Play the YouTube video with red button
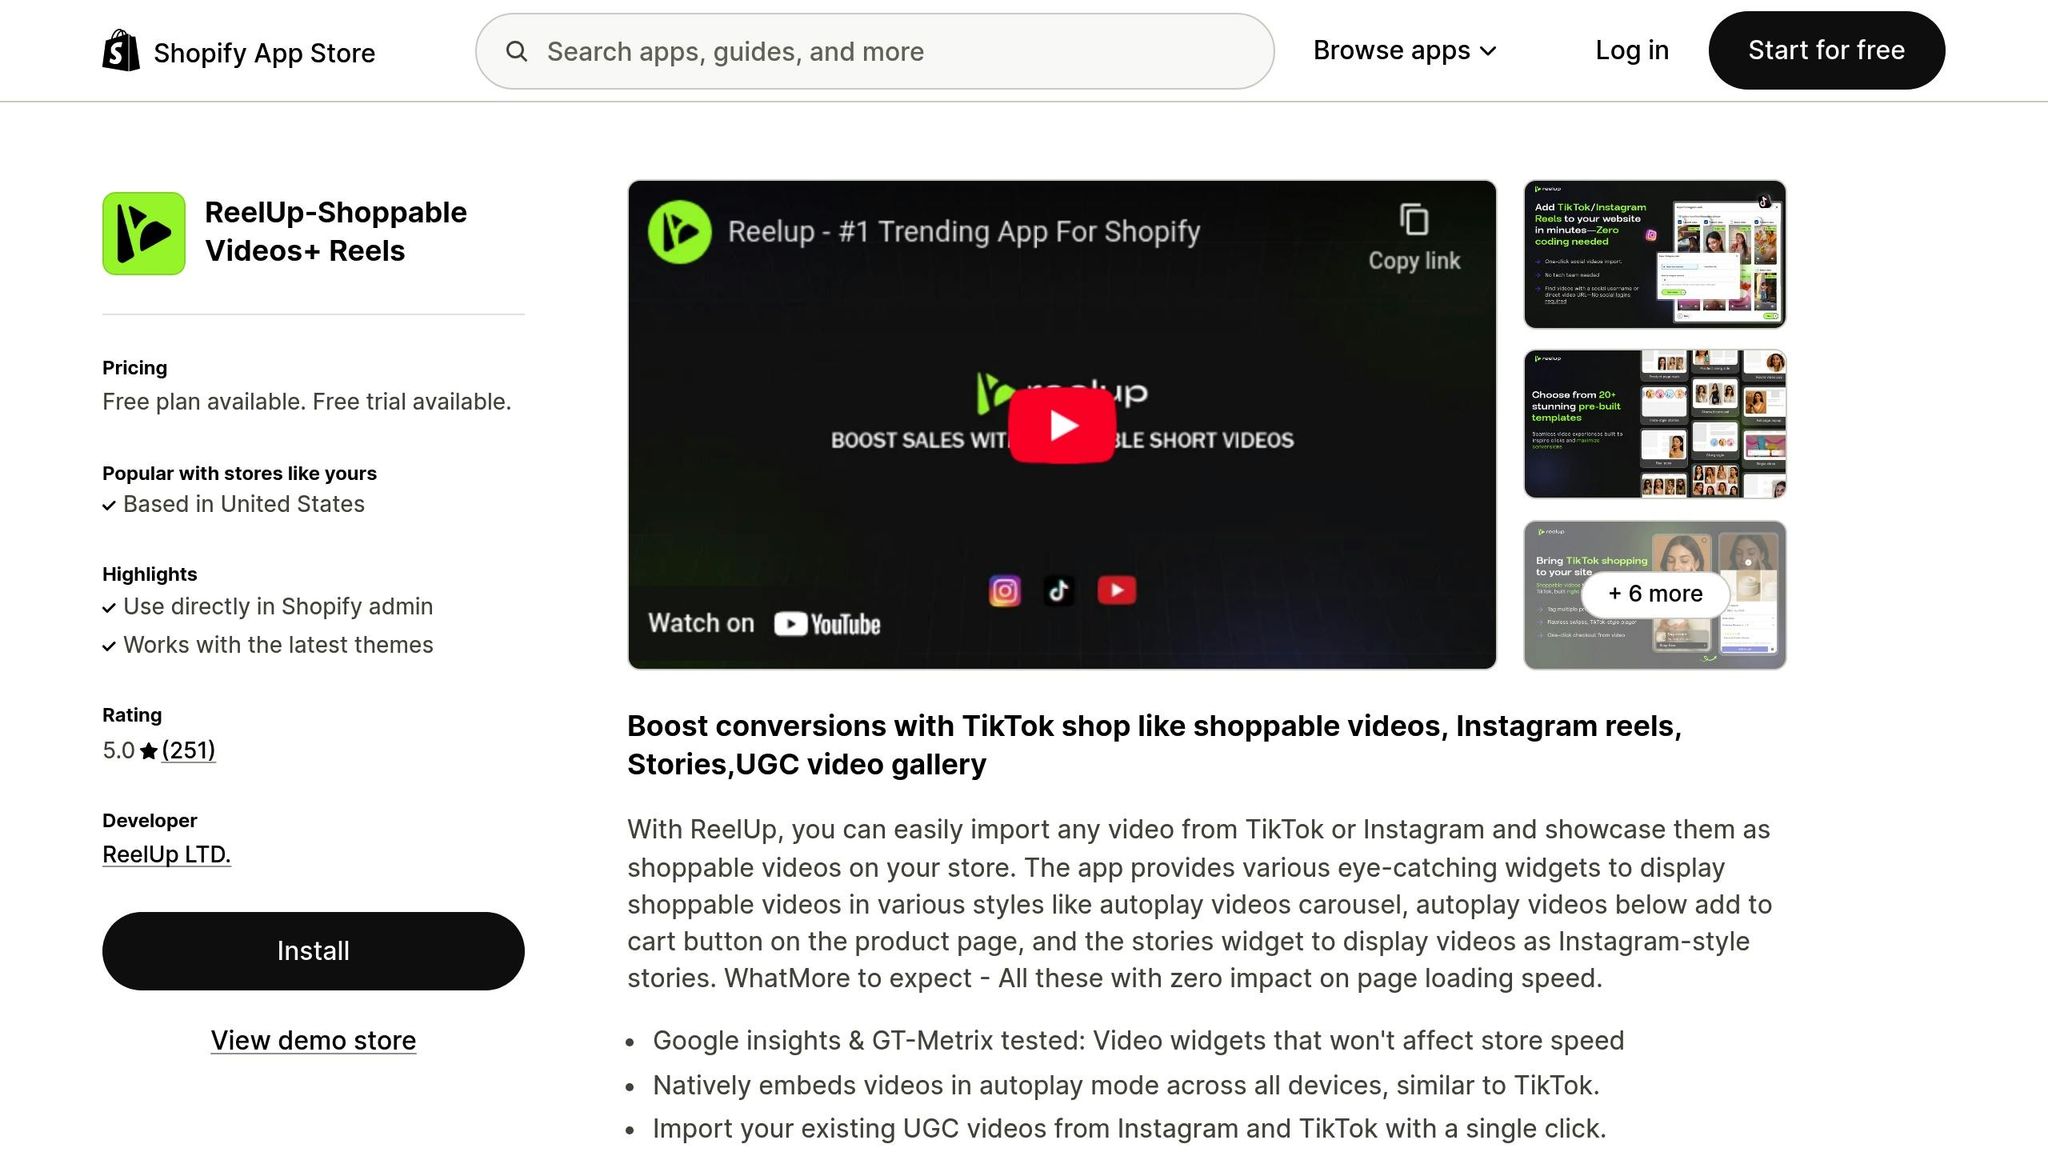 tap(1061, 425)
